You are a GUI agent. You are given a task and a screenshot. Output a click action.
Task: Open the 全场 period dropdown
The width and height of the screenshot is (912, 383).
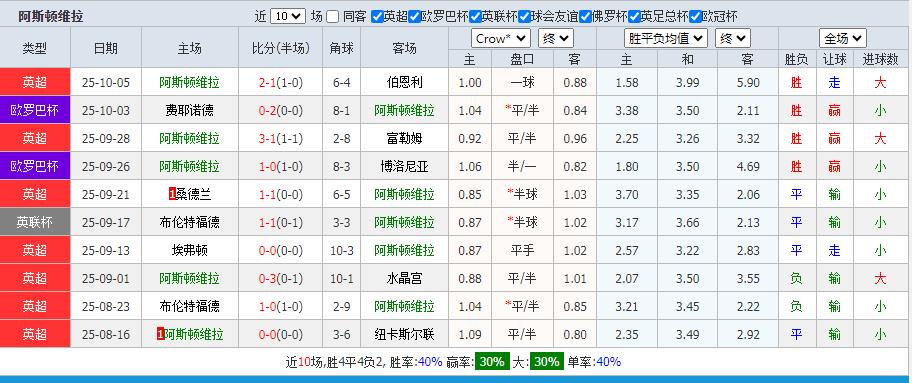843,39
